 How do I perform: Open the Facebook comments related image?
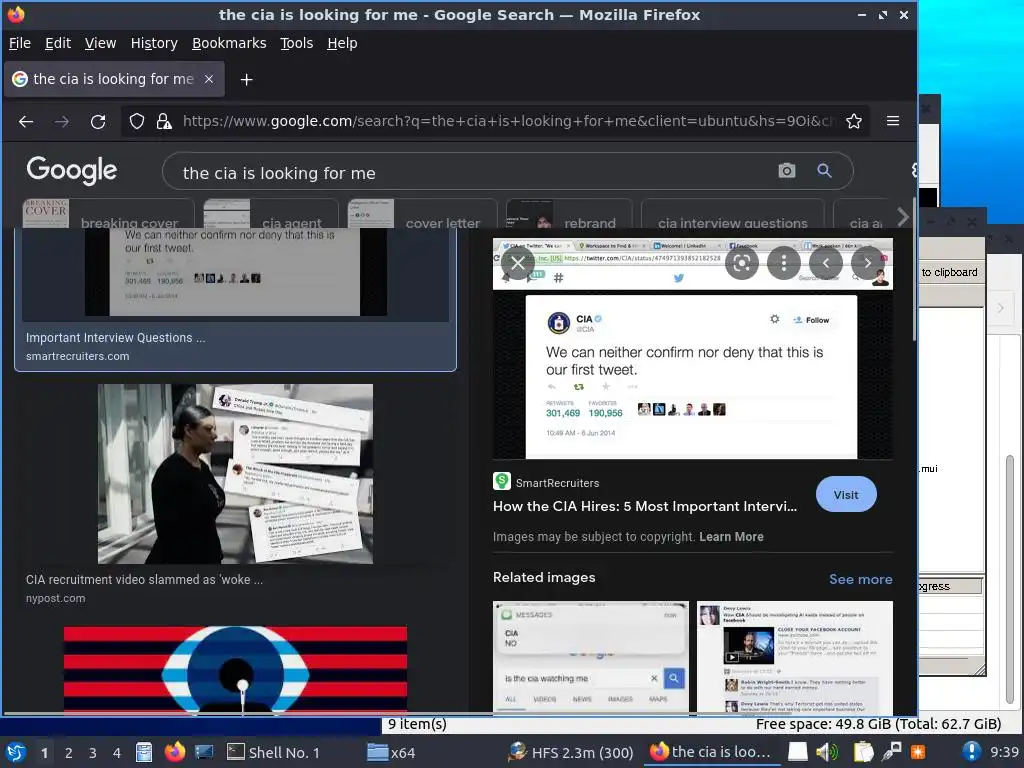coord(794,657)
